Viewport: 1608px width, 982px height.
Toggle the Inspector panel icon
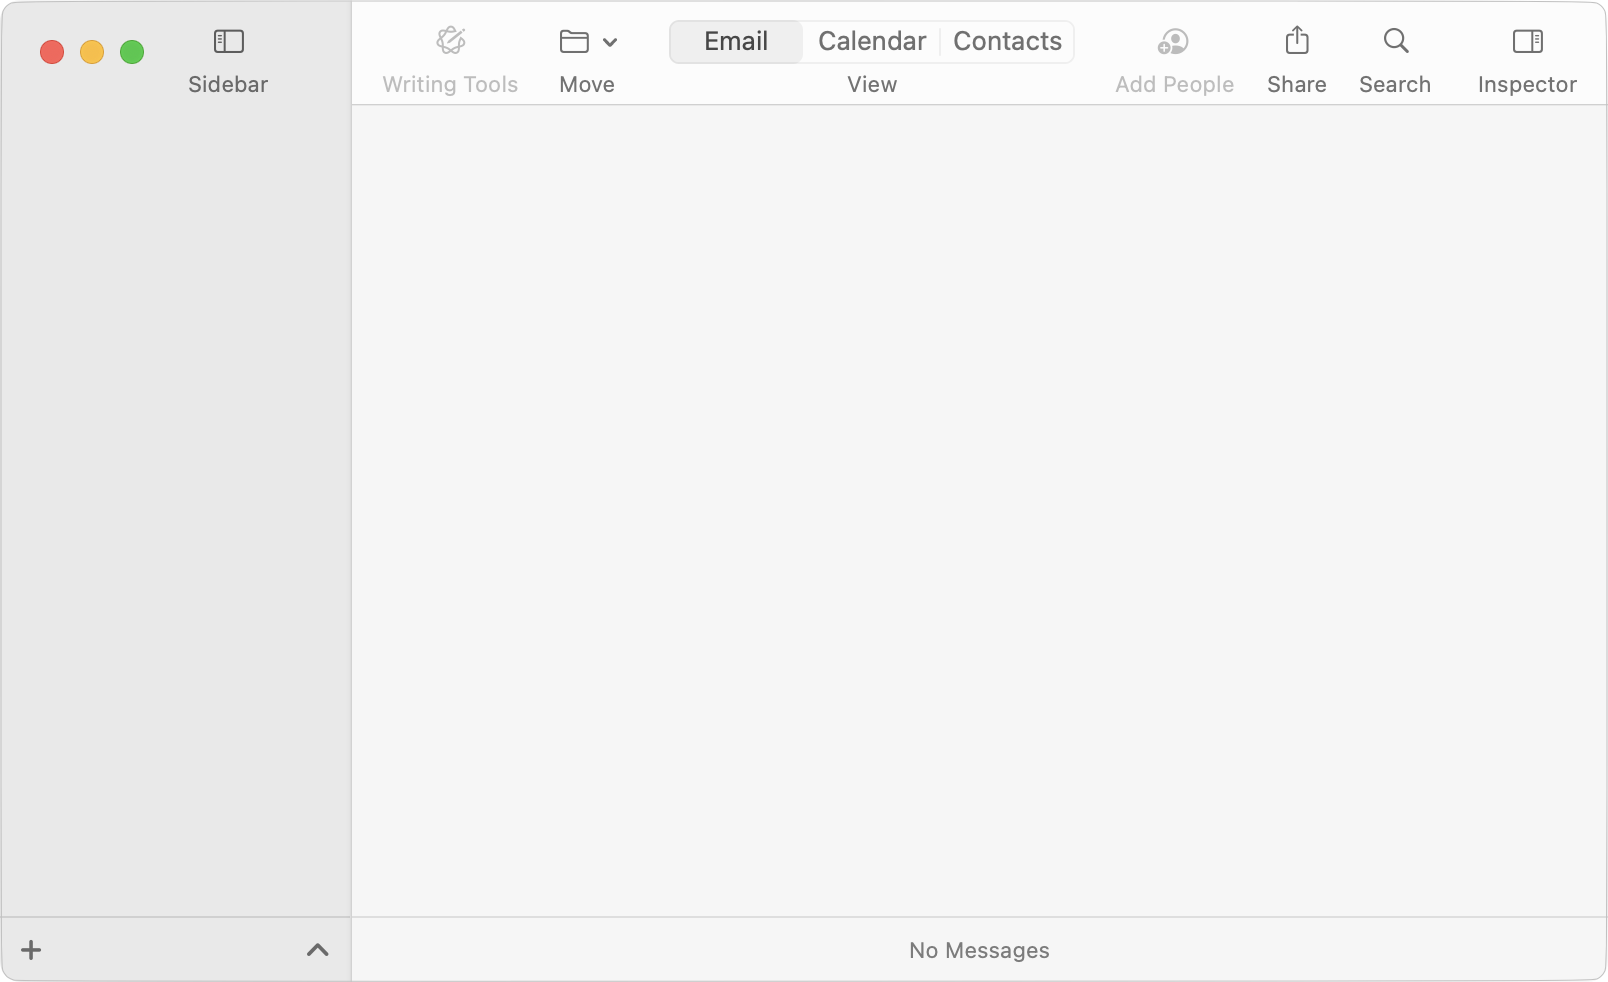[x=1528, y=41]
